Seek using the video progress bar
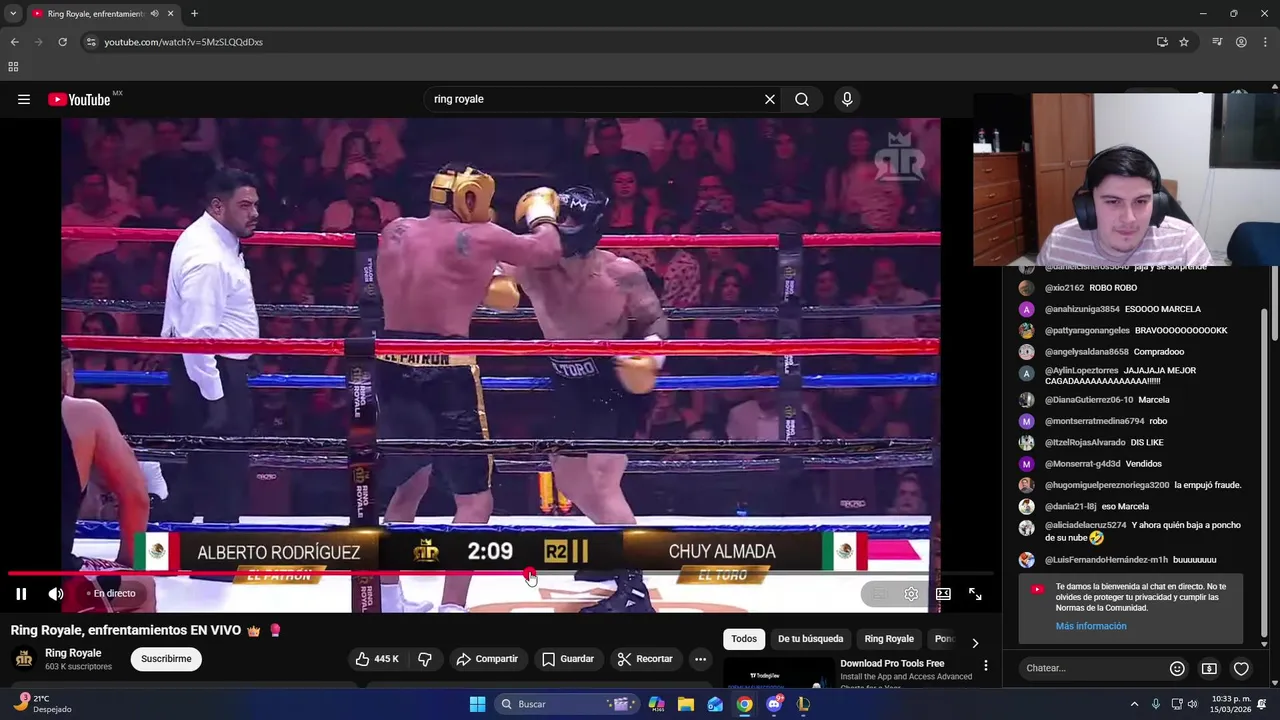 [500, 574]
